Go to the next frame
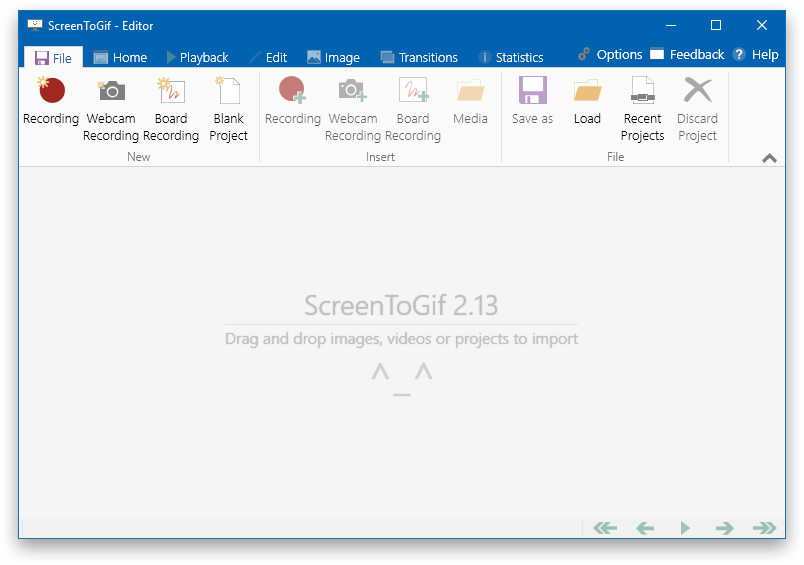Image resolution: width=804 pixels, height=565 pixels. pyautogui.click(x=725, y=528)
